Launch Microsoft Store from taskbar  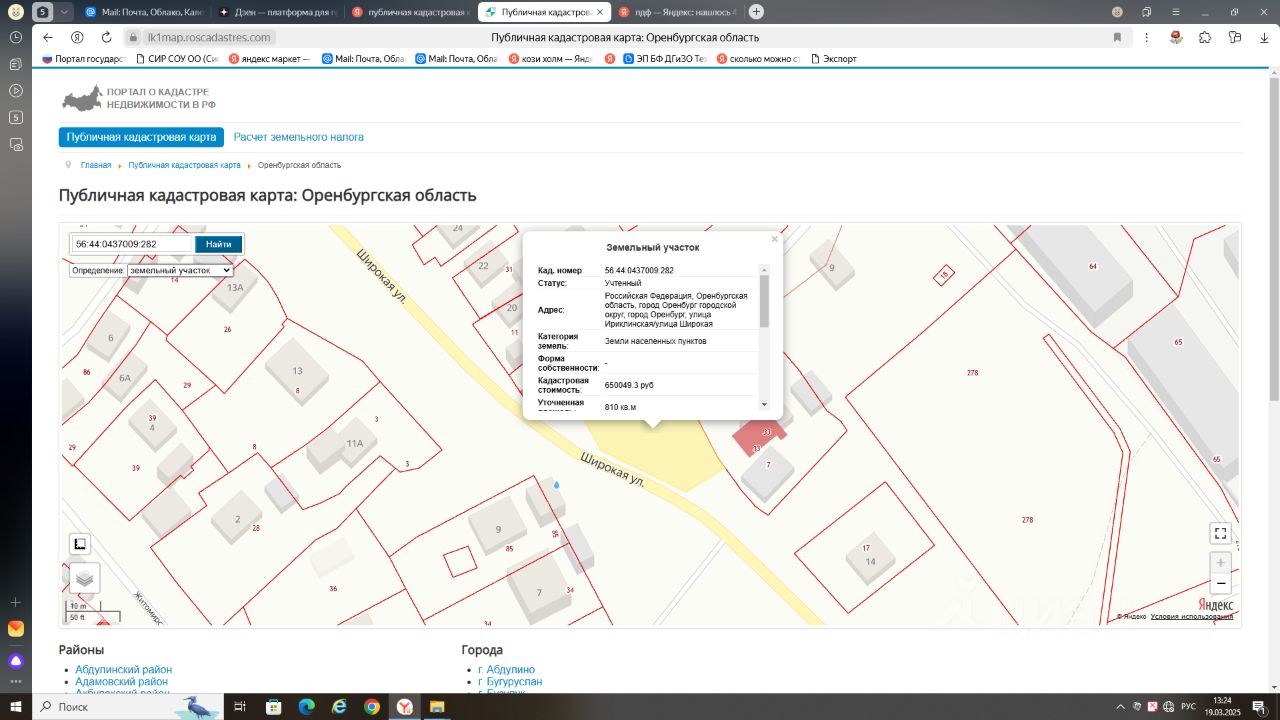[273, 707]
